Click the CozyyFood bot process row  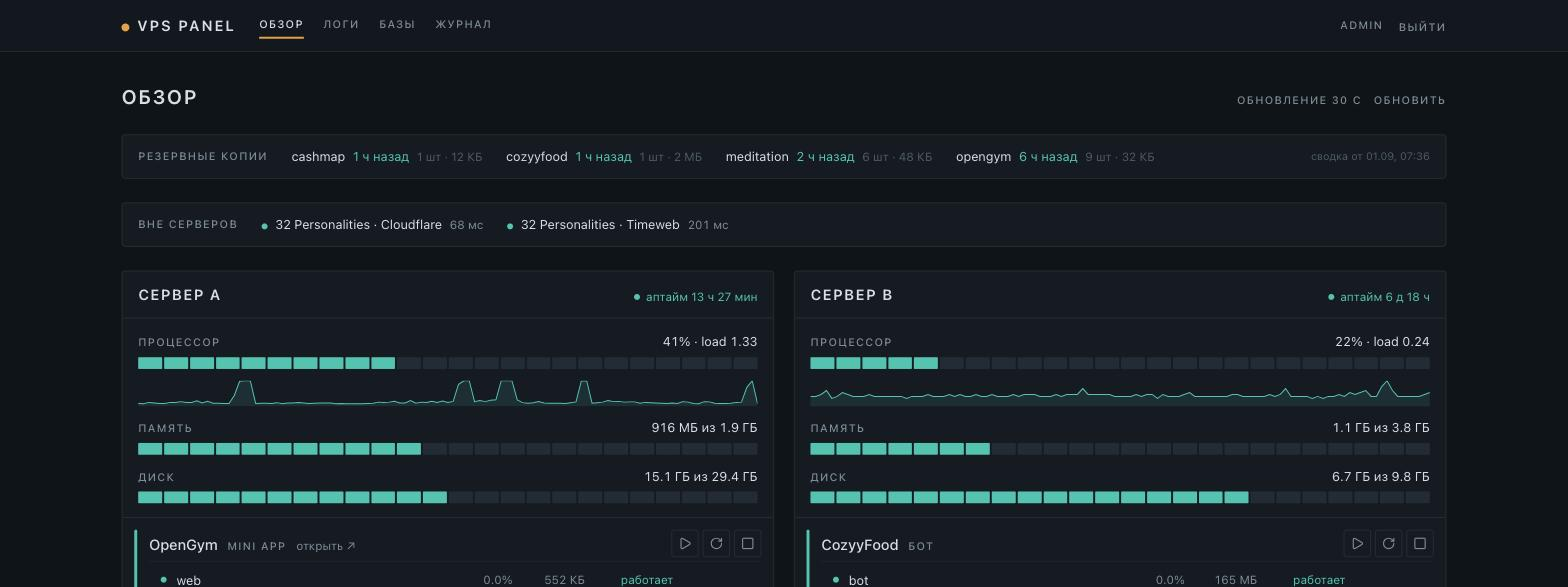pyautogui.click(x=1126, y=580)
